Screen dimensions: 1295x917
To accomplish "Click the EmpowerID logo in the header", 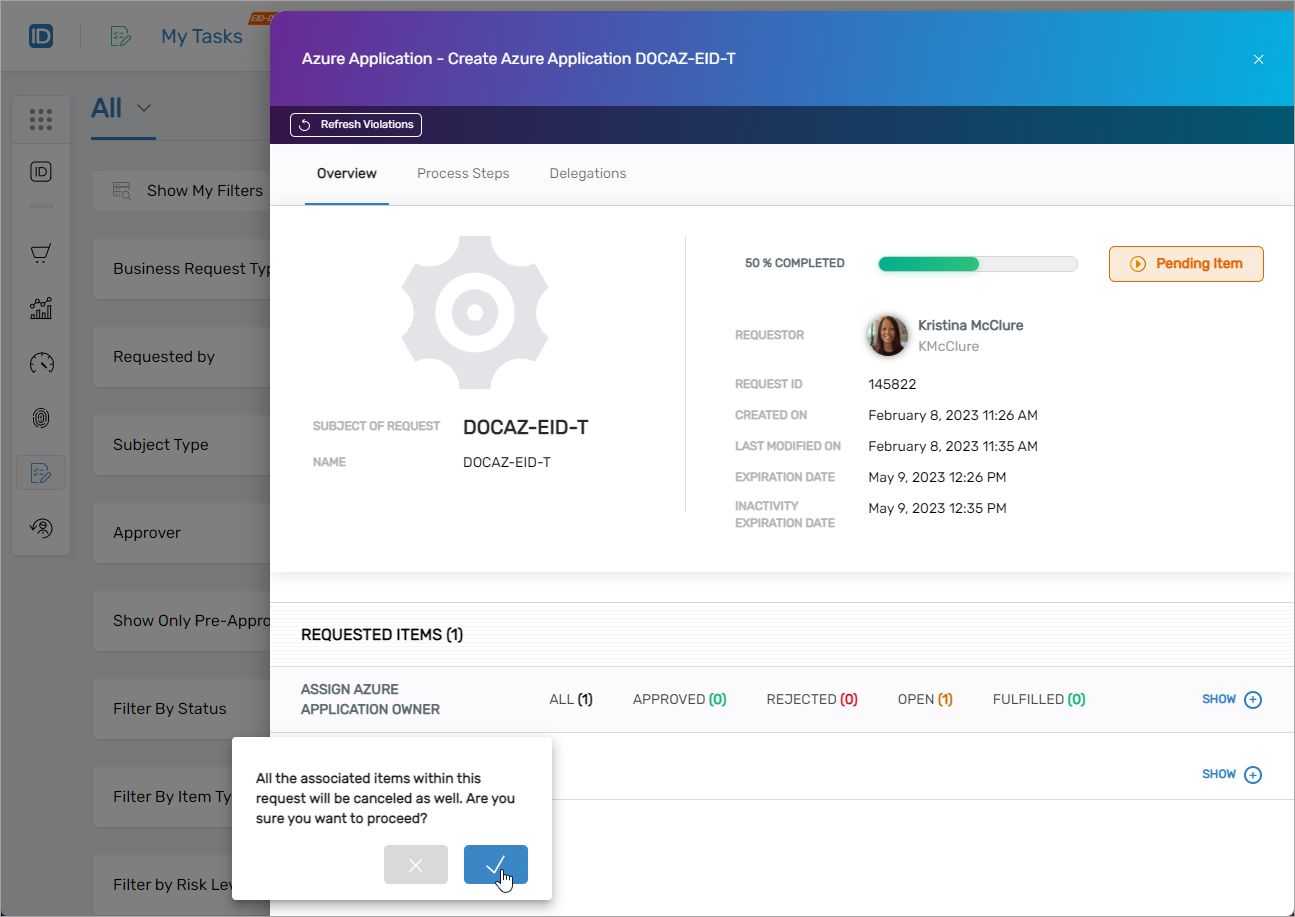I will click(41, 36).
